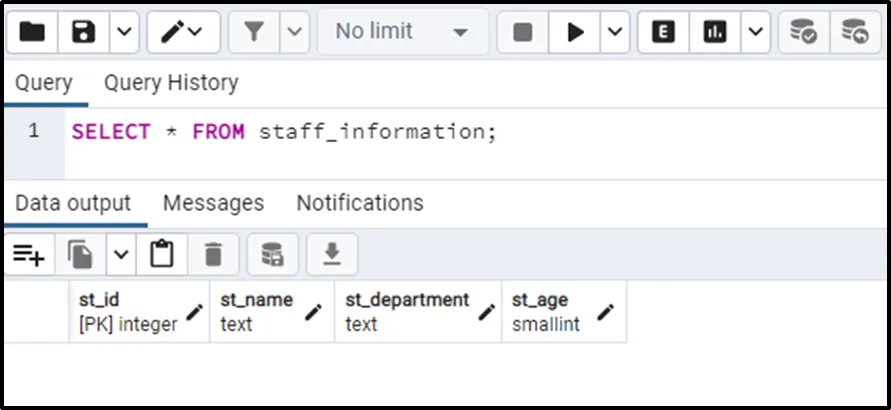
Task: Switch to the Query History tab
Action: (171, 83)
